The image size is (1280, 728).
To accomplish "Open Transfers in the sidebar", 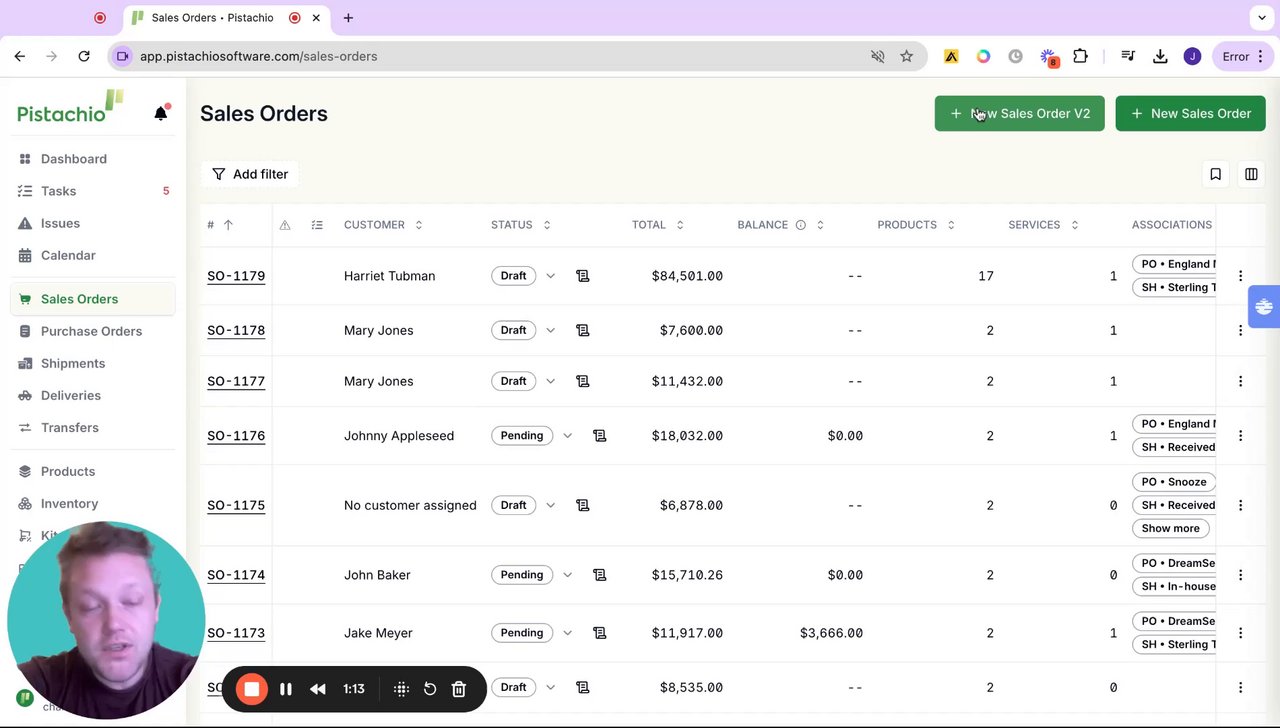I will pos(94,427).
